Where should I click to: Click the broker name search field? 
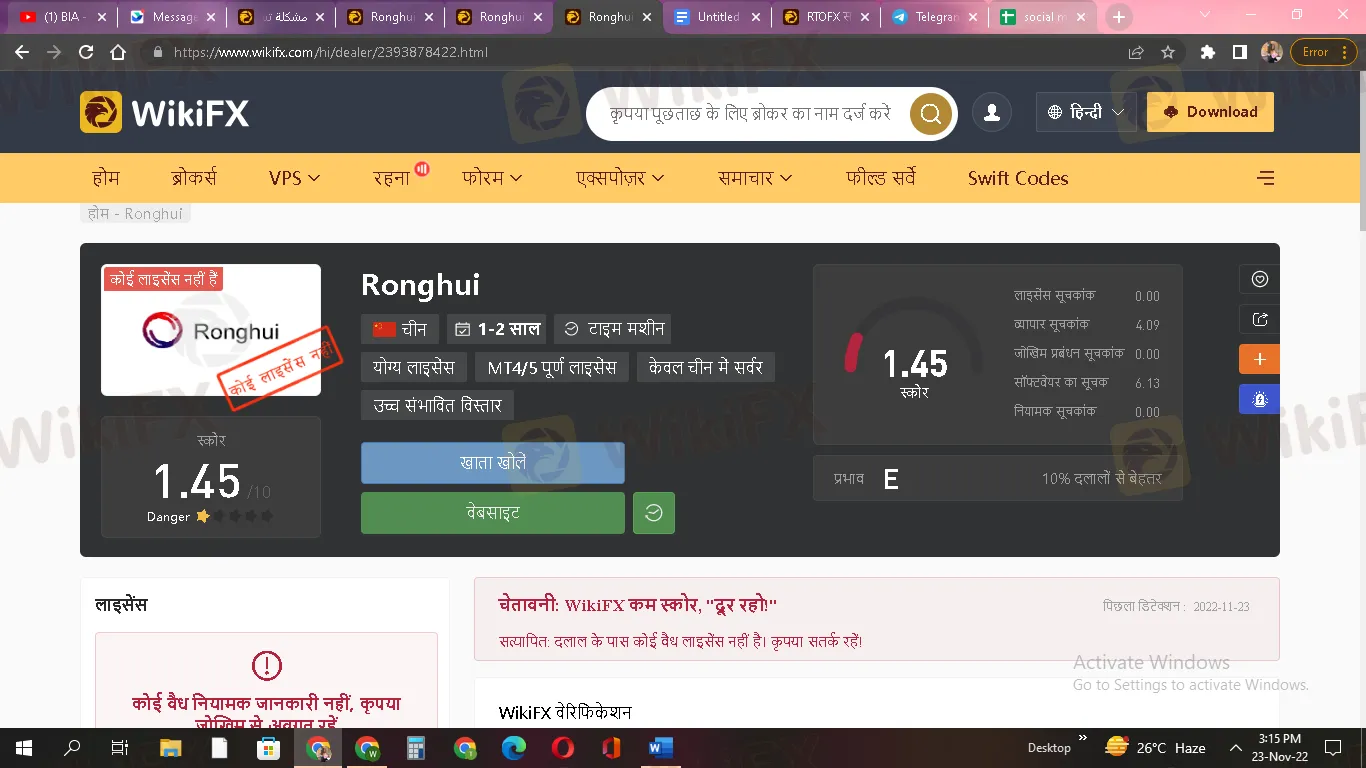(x=750, y=114)
